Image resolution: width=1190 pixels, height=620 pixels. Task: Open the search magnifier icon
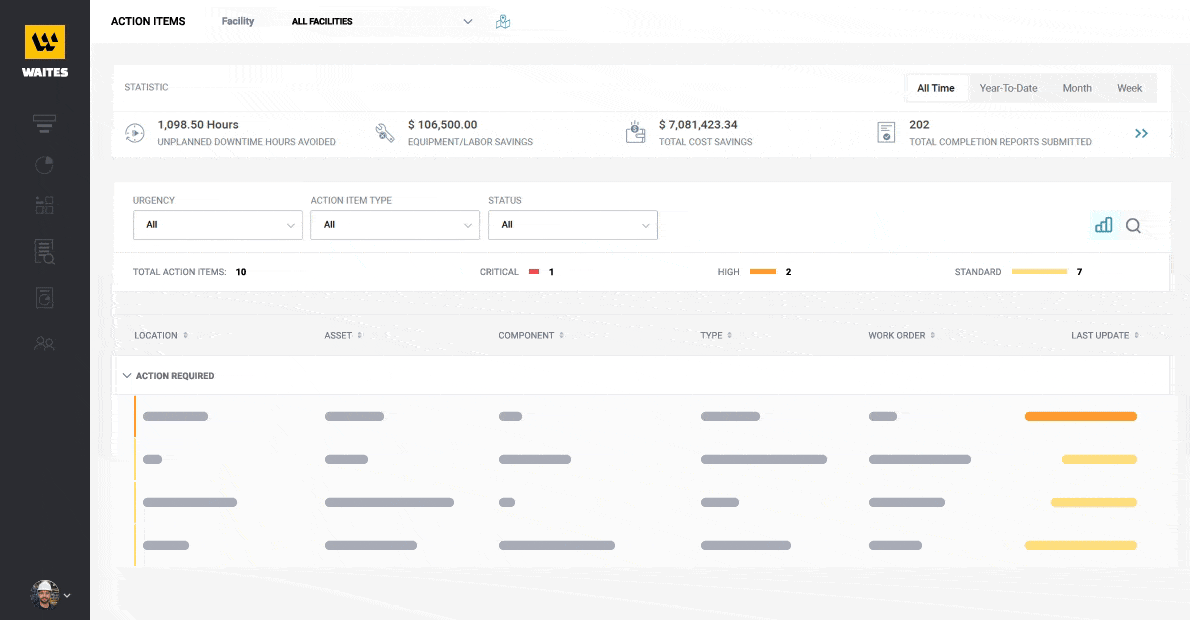pyautogui.click(x=1133, y=225)
